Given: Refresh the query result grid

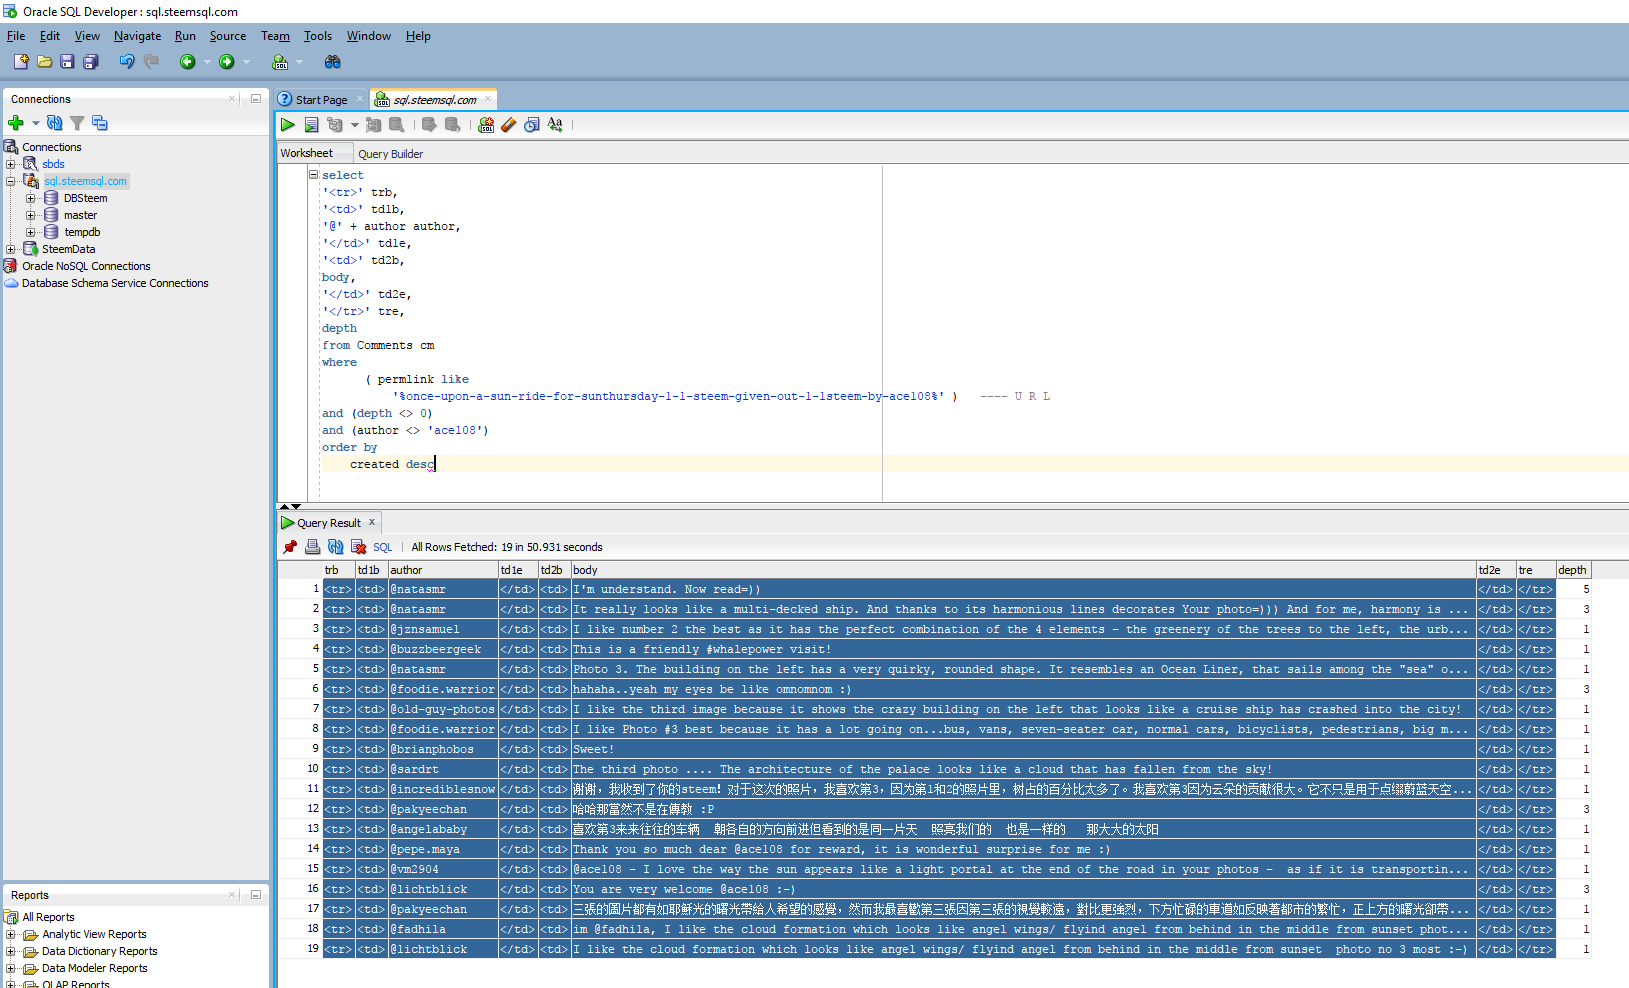Looking at the screenshot, I should pyautogui.click(x=335, y=547).
